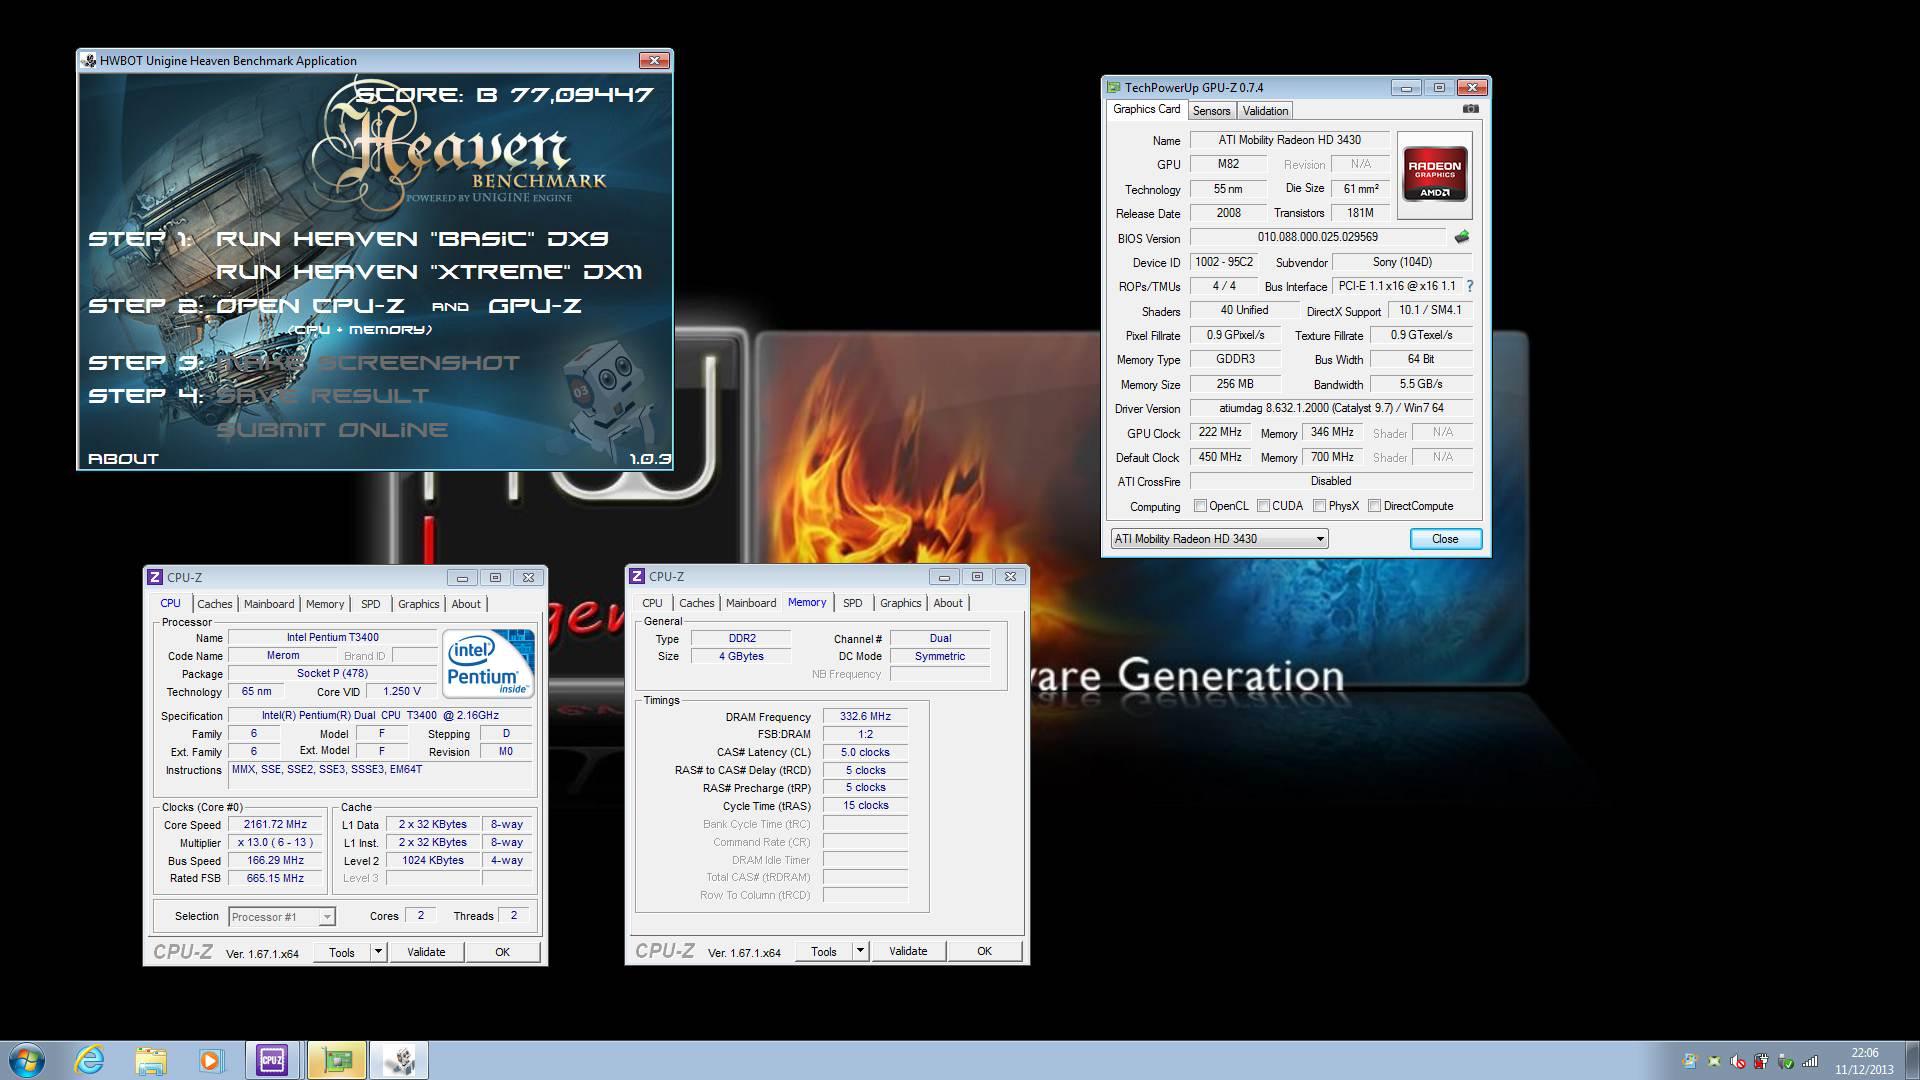Click the muted volume tray icon

click(1738, 1061)
